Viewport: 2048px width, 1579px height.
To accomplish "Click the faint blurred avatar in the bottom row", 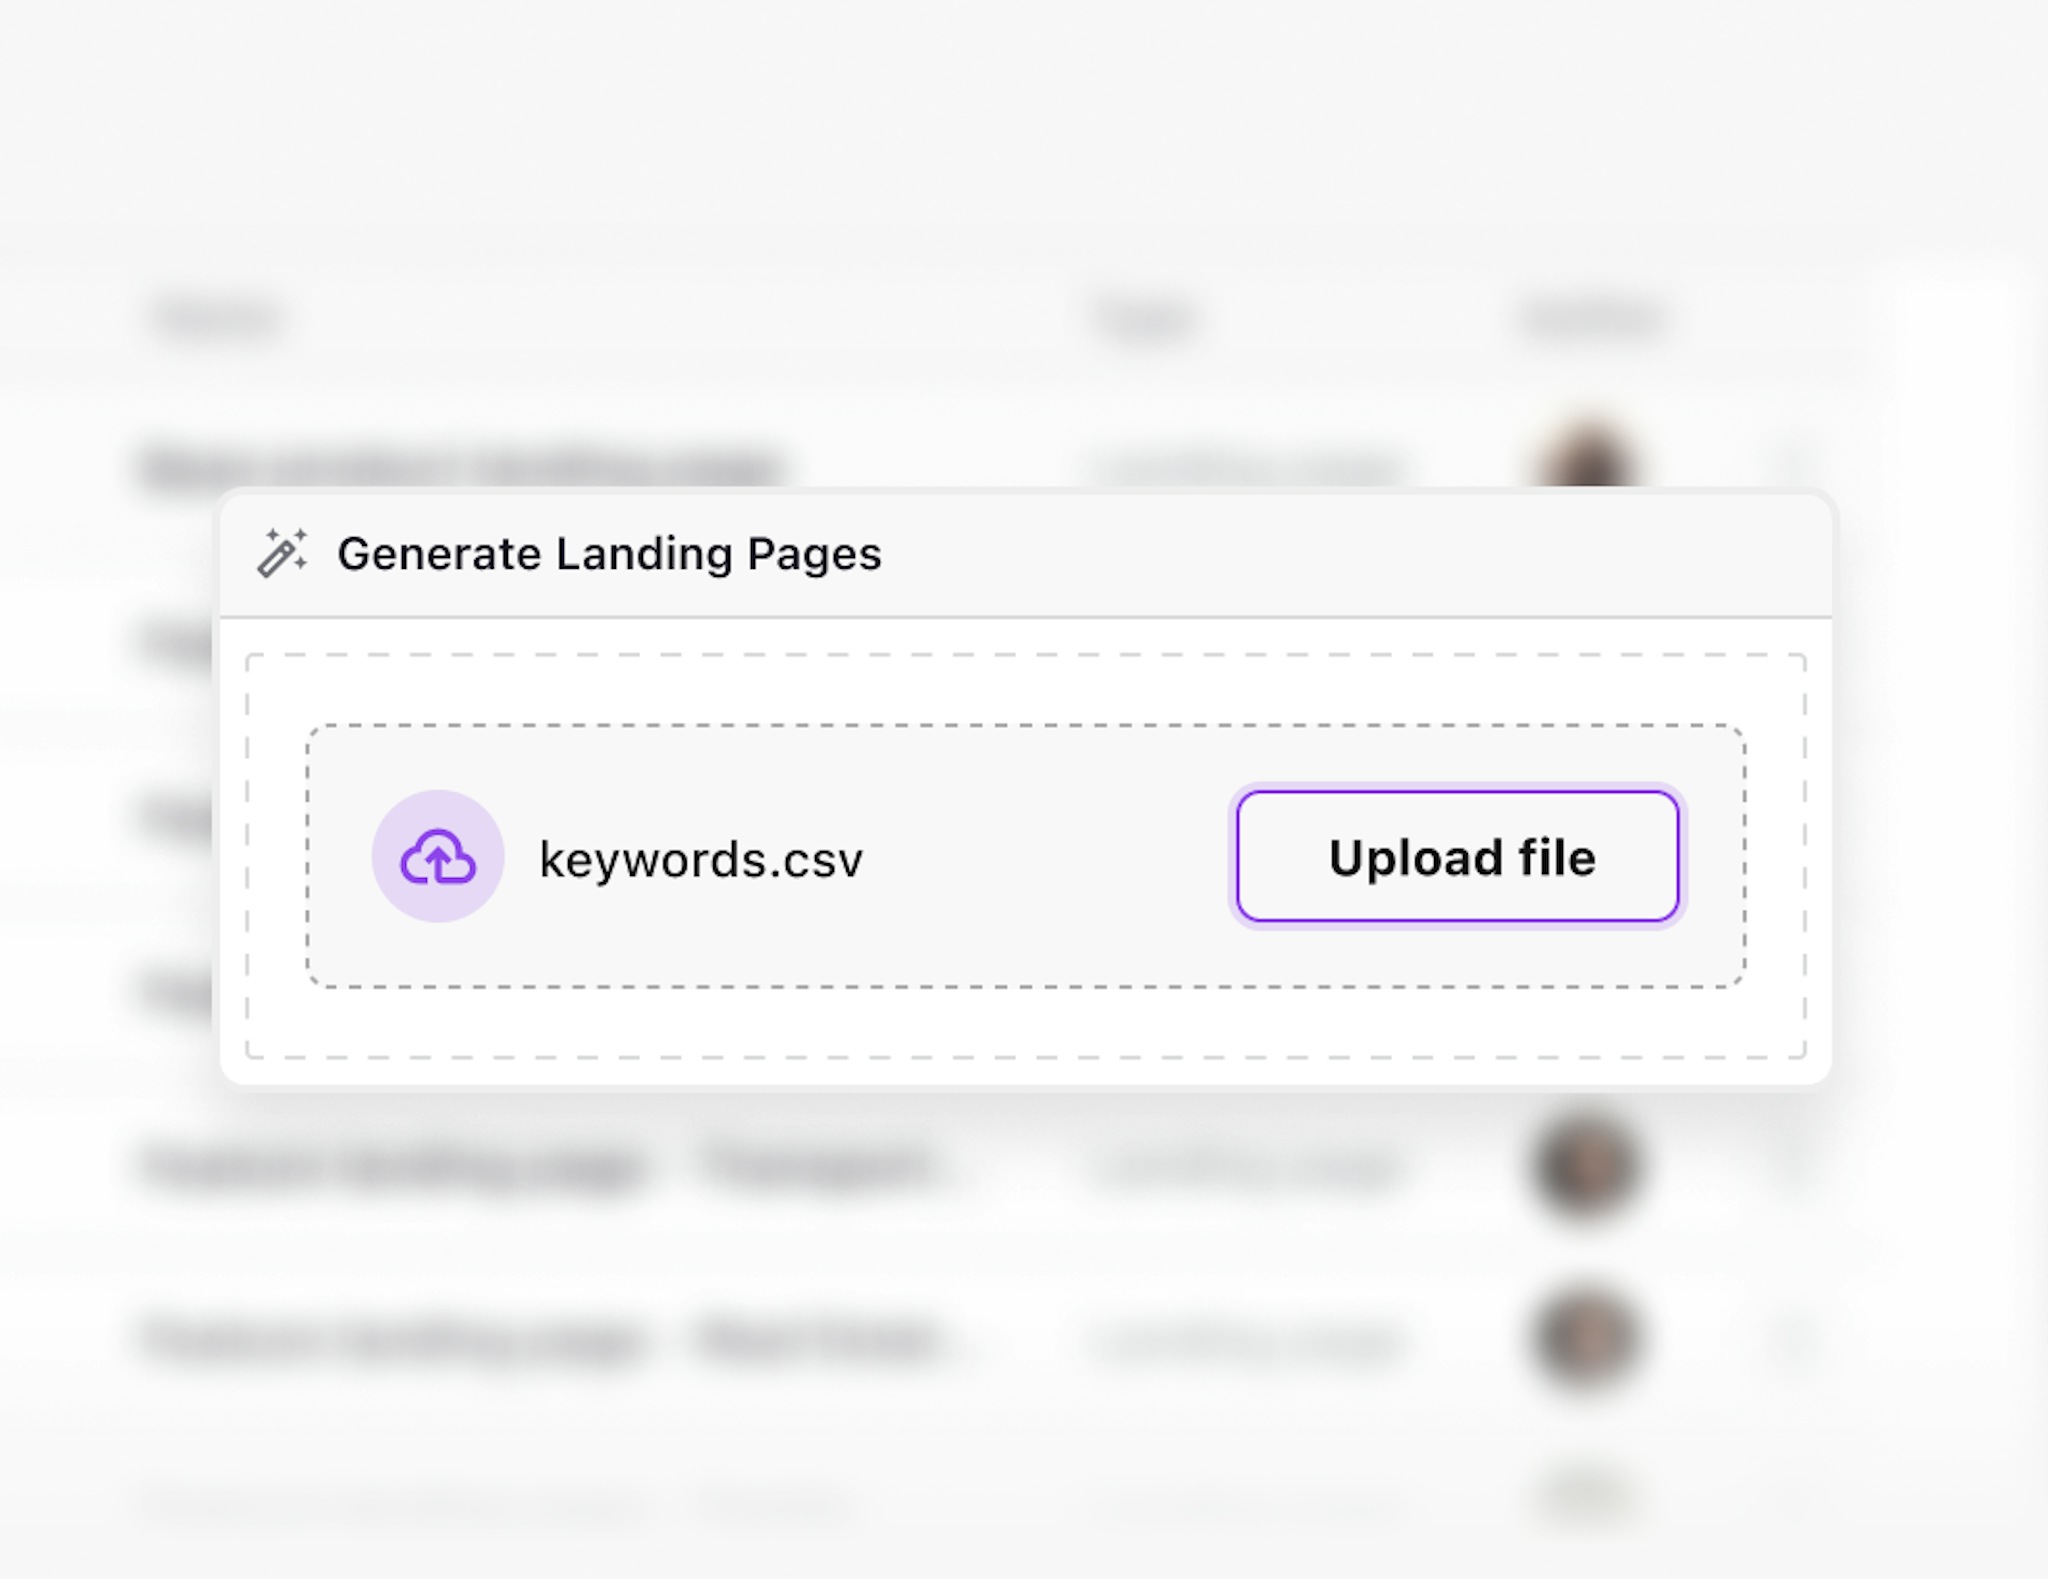I will 1586,1500.
